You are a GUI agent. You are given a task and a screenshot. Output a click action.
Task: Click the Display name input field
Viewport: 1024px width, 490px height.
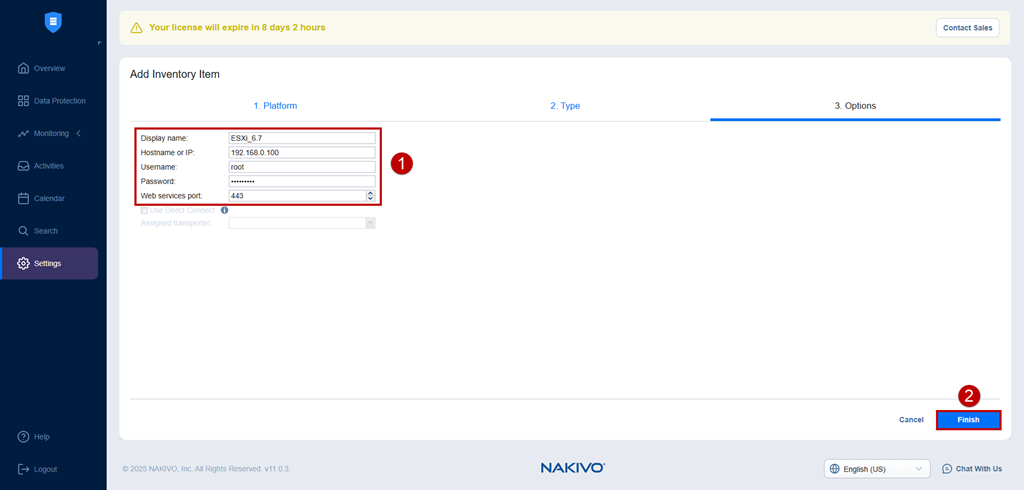coord(302,138)
